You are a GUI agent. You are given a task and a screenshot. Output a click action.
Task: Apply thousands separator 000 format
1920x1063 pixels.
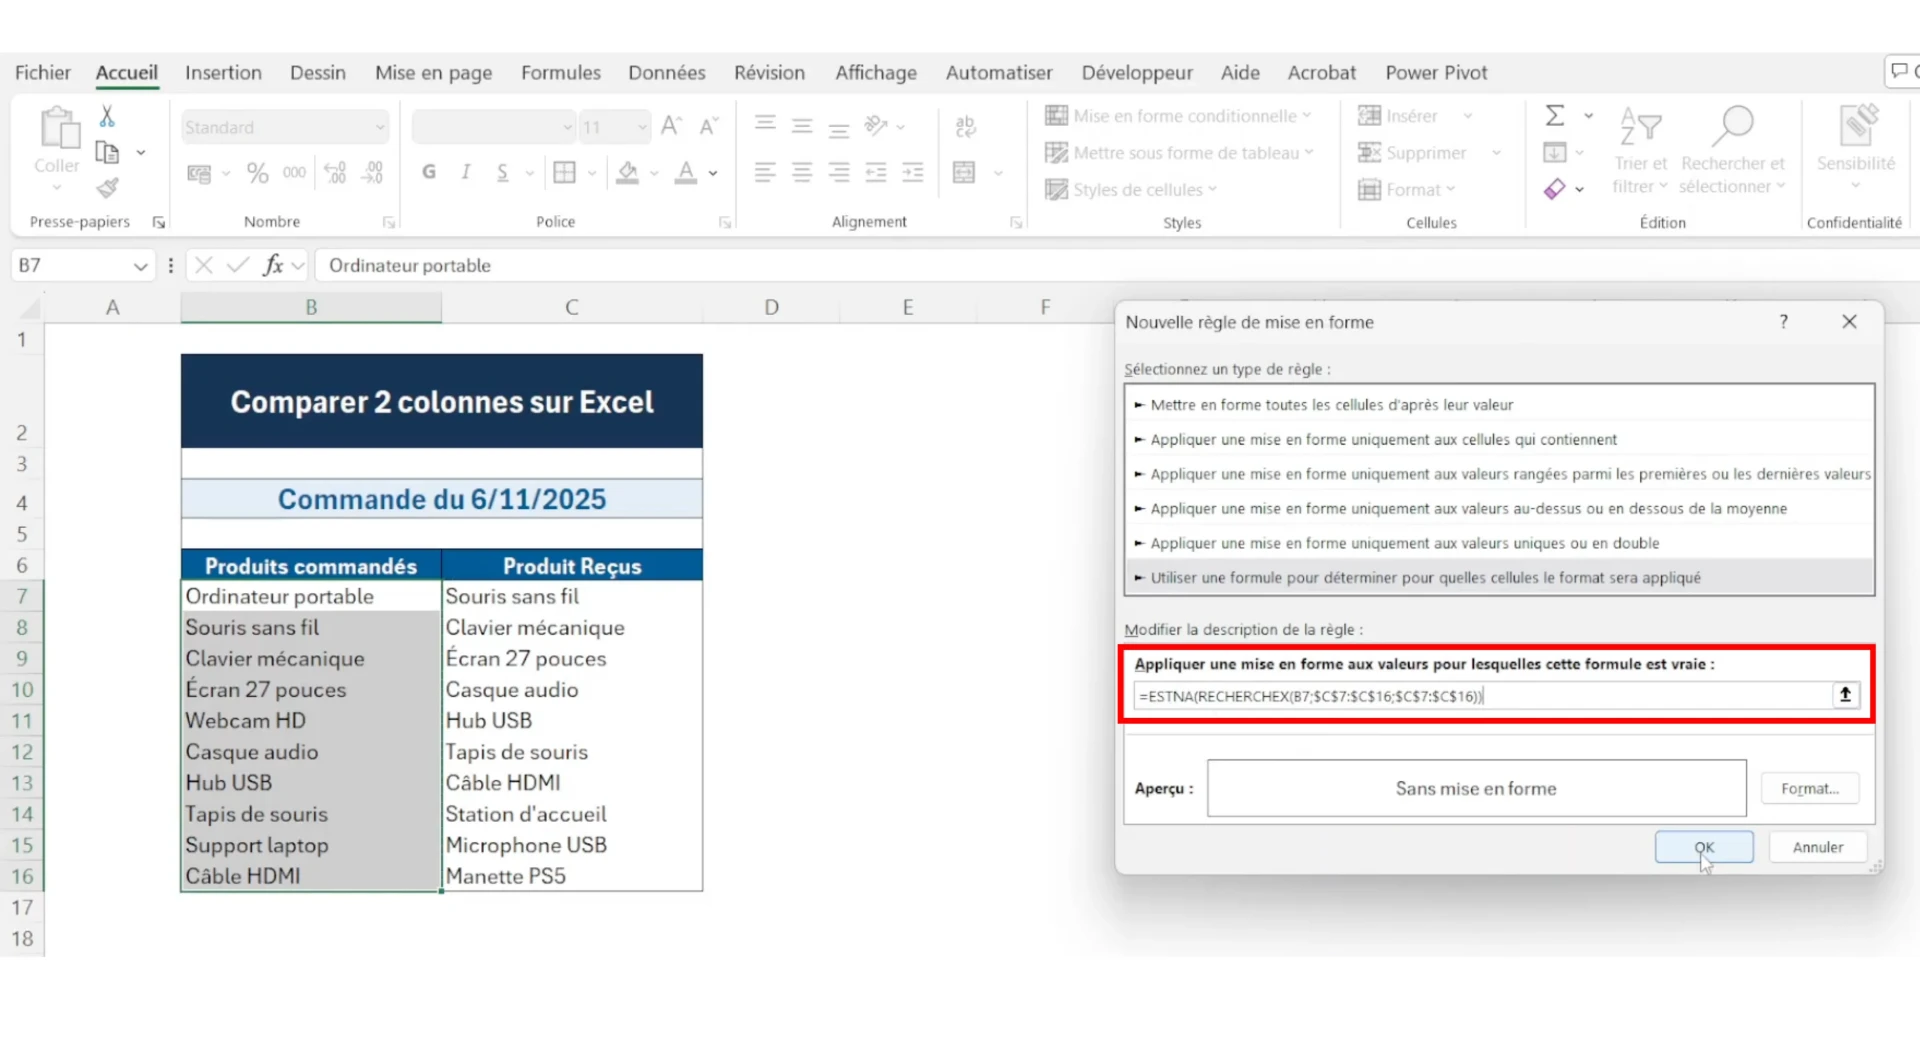(x=294, y=173)
